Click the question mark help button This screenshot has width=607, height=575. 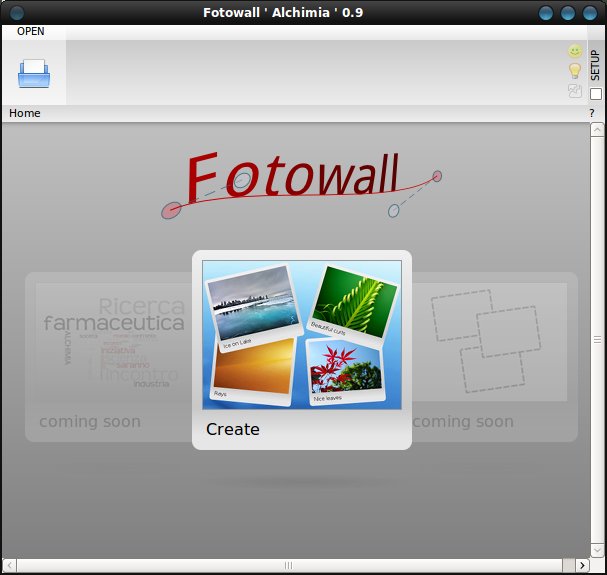(x=592, y=113)
